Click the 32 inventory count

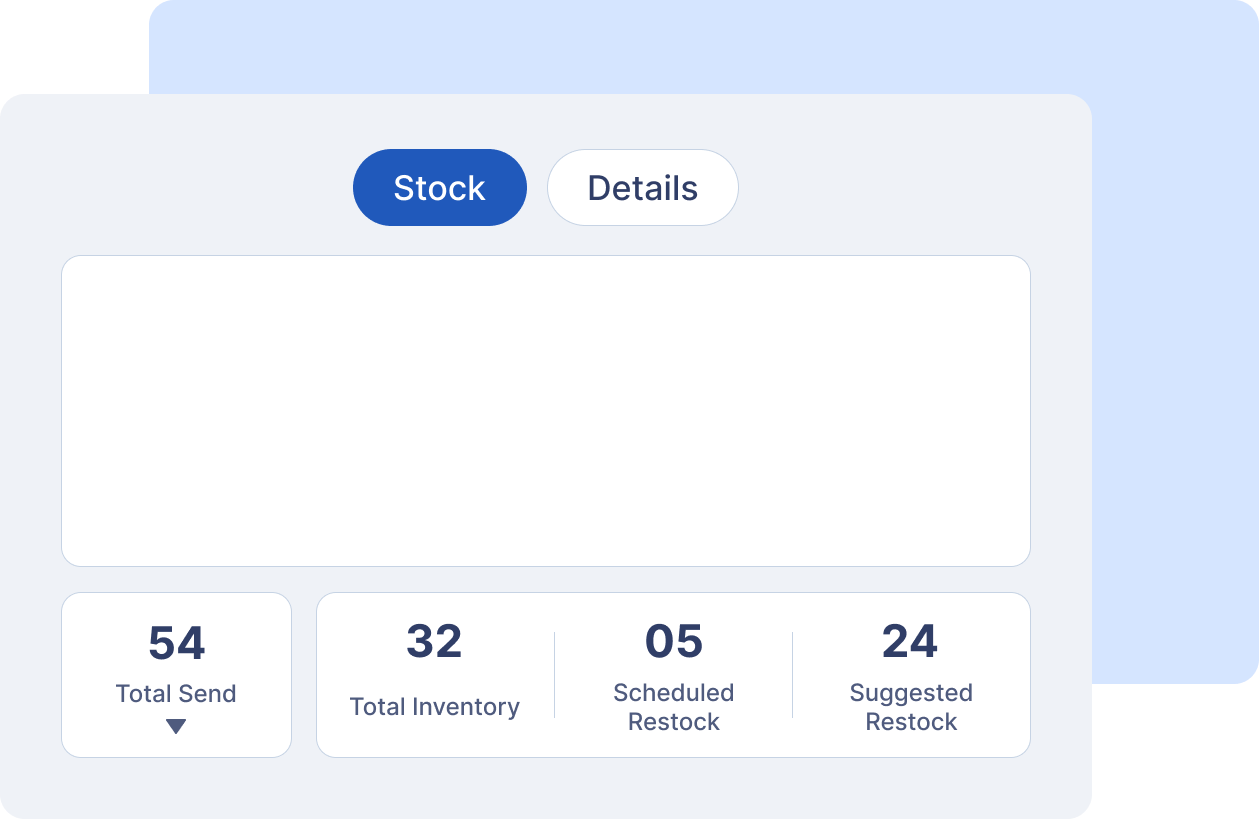tap(434, 642)
